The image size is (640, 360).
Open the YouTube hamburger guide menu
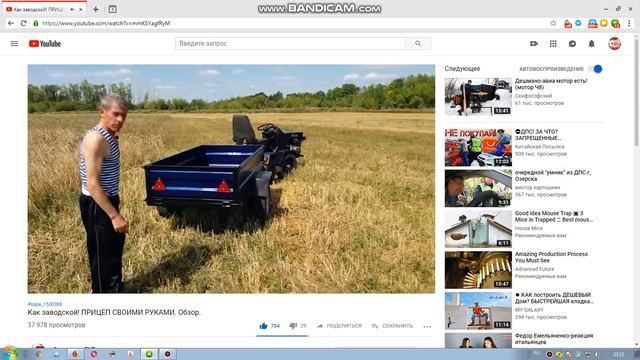pos(14,44)
